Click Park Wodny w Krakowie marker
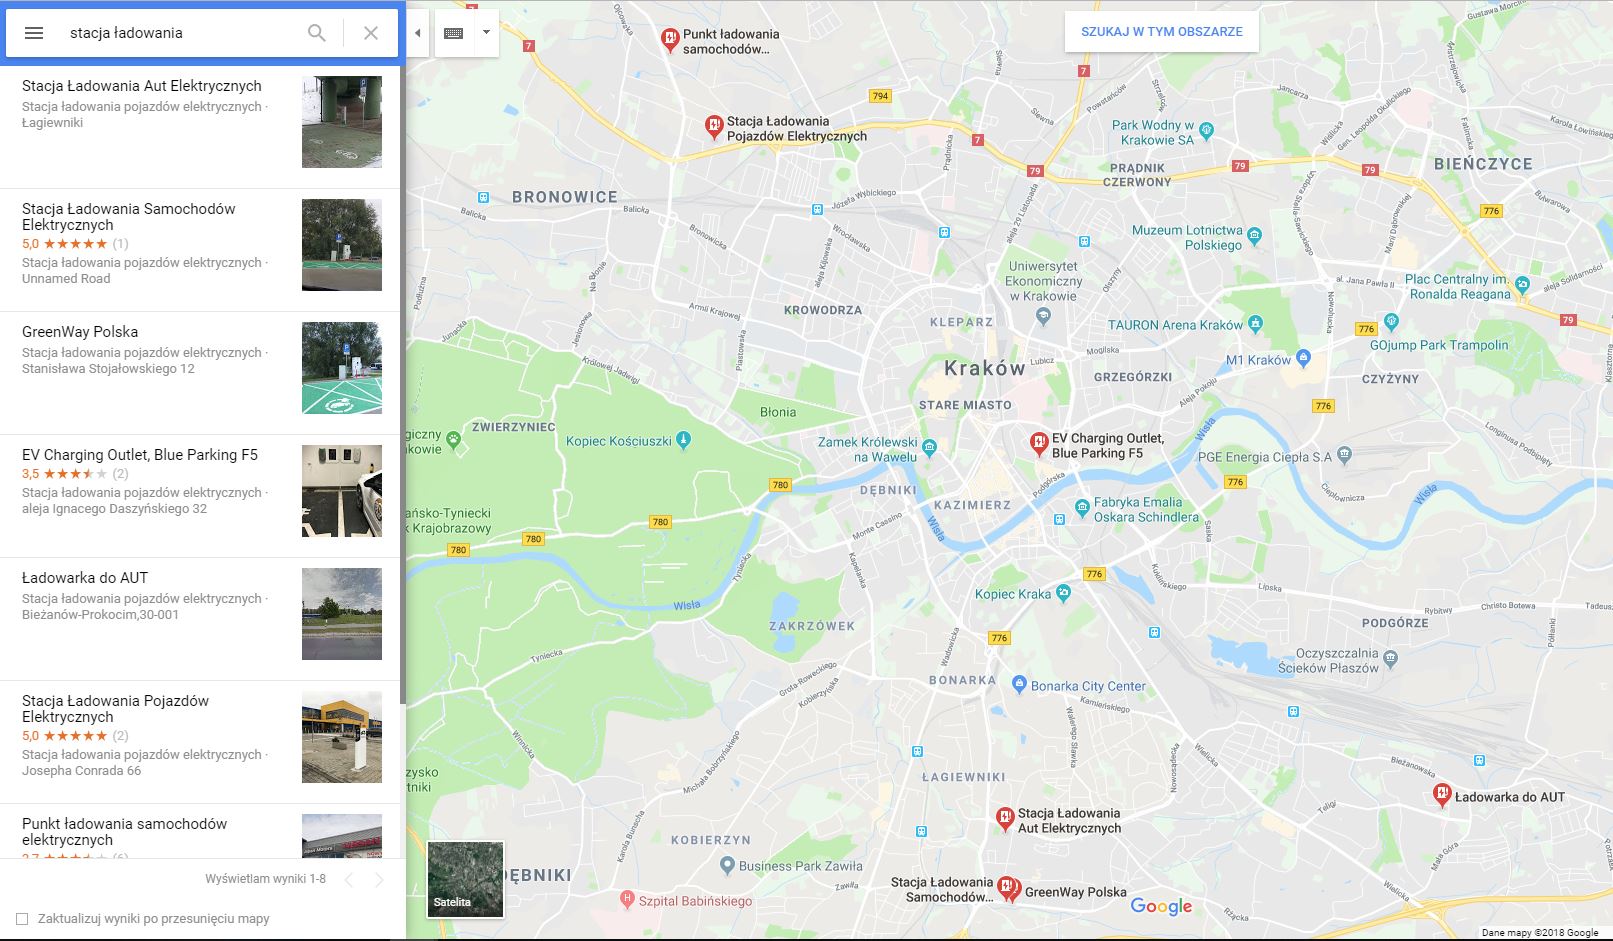Image resolution: width=1613 pixels, height=941 pixels. tap(1206, 129)
